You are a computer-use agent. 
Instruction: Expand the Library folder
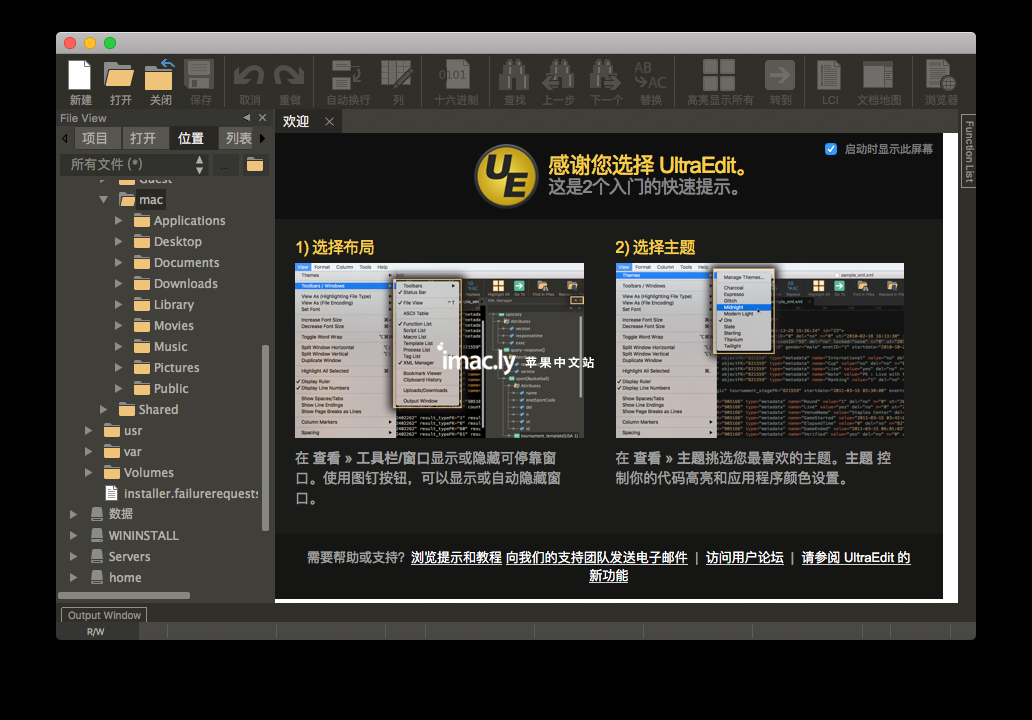pos(118,305)
